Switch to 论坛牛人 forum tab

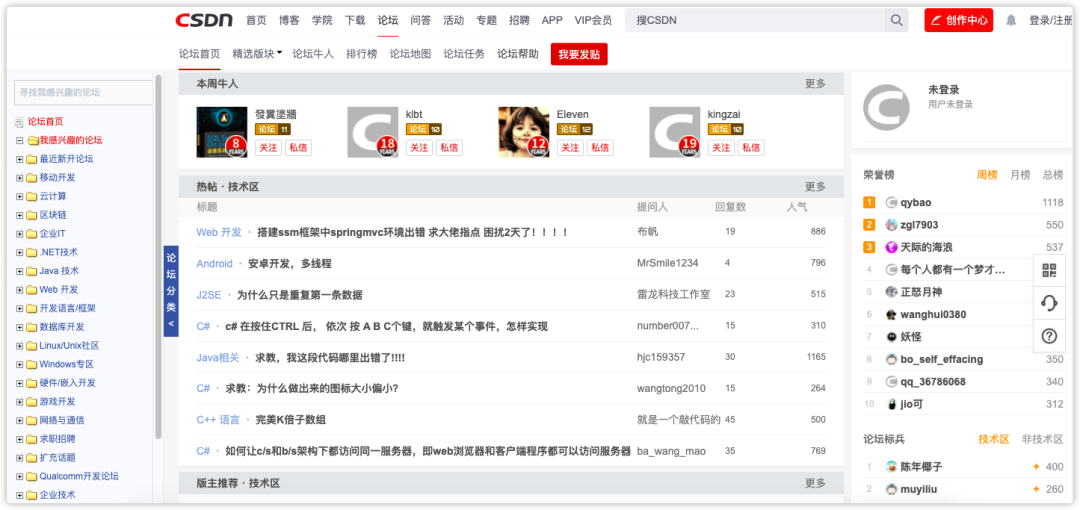point(313,54)
